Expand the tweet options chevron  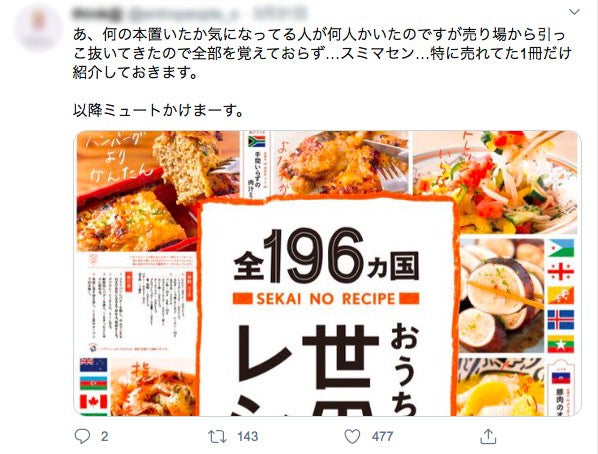coord(574,12)
